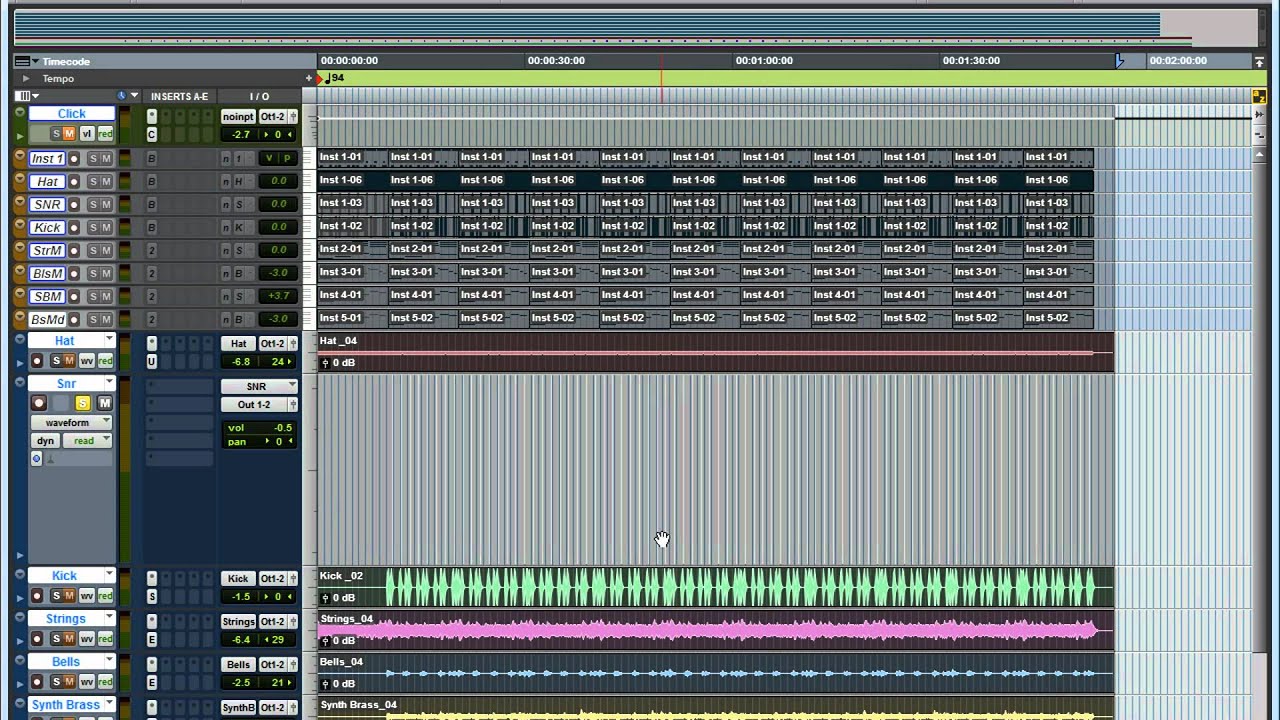Click red automation button on Hat track

[105, 361]
